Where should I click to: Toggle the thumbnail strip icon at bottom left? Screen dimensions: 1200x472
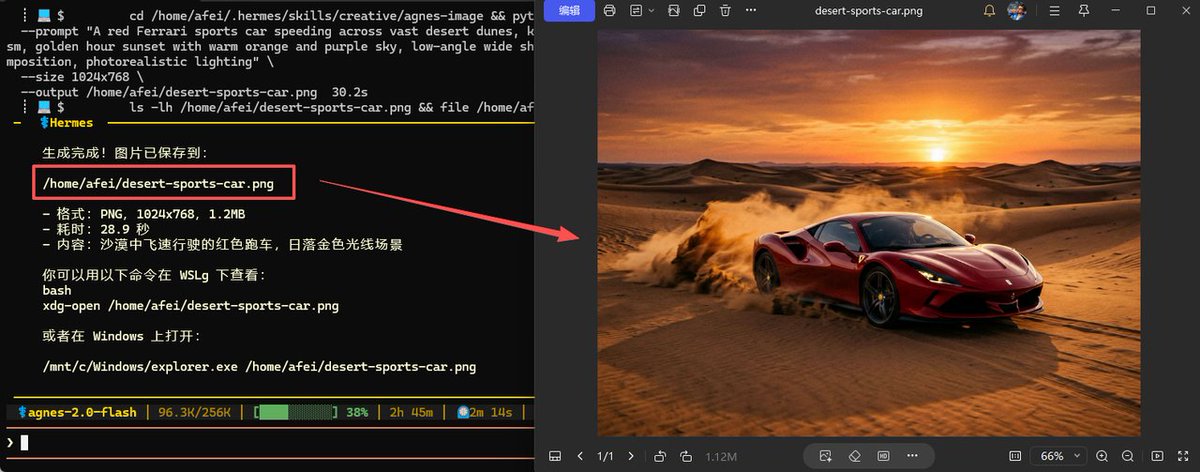554,456
